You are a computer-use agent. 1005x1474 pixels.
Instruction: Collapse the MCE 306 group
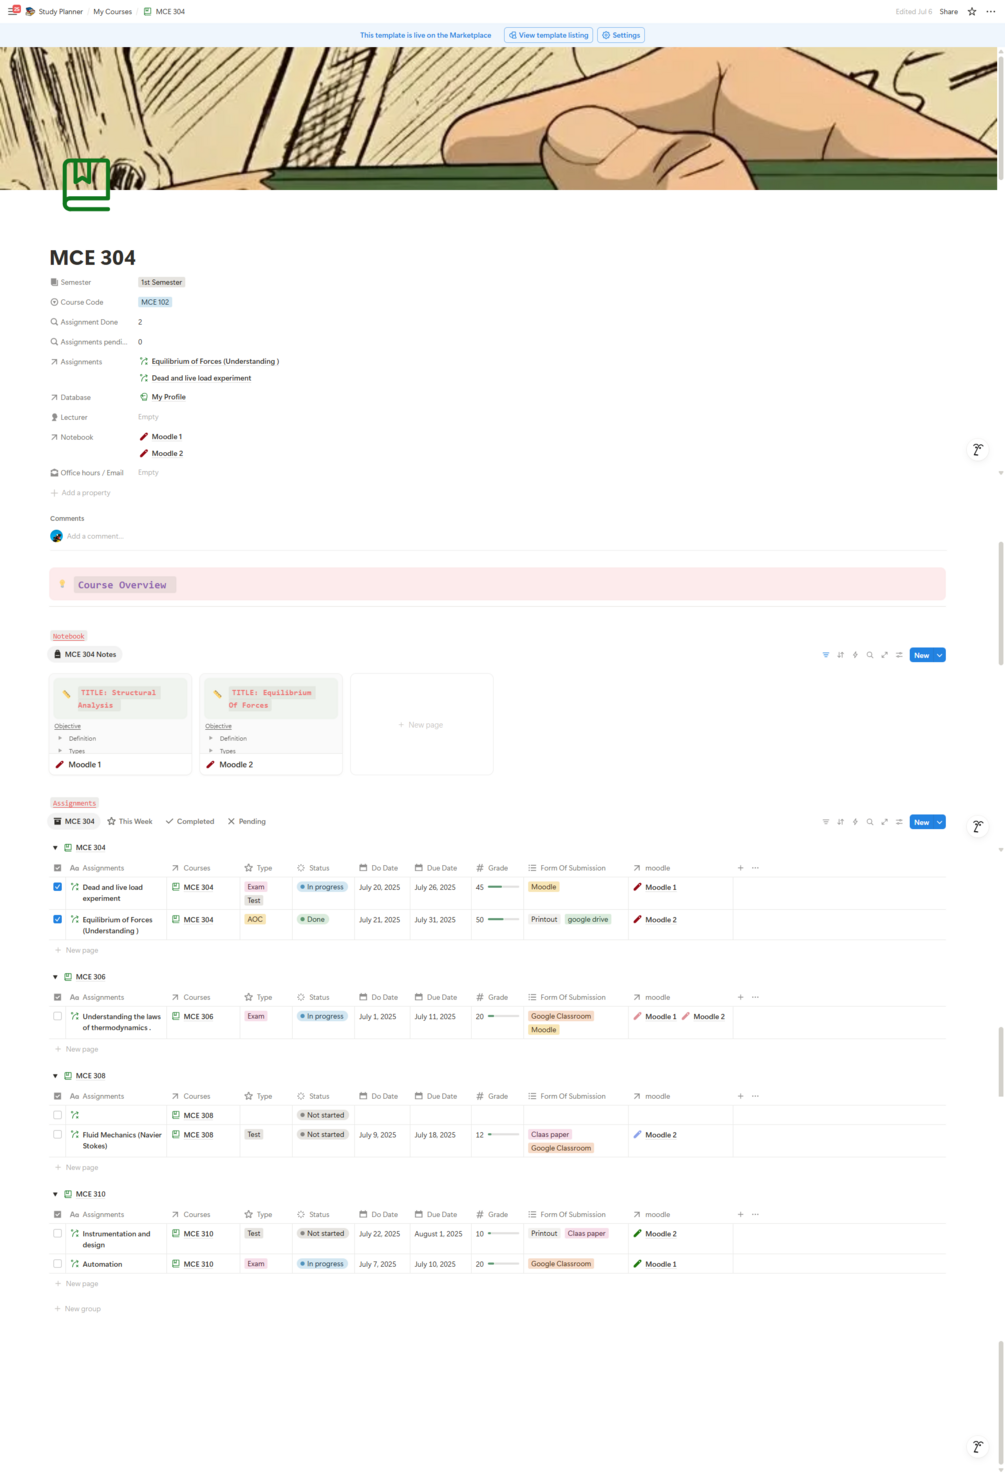coord(55,977)
